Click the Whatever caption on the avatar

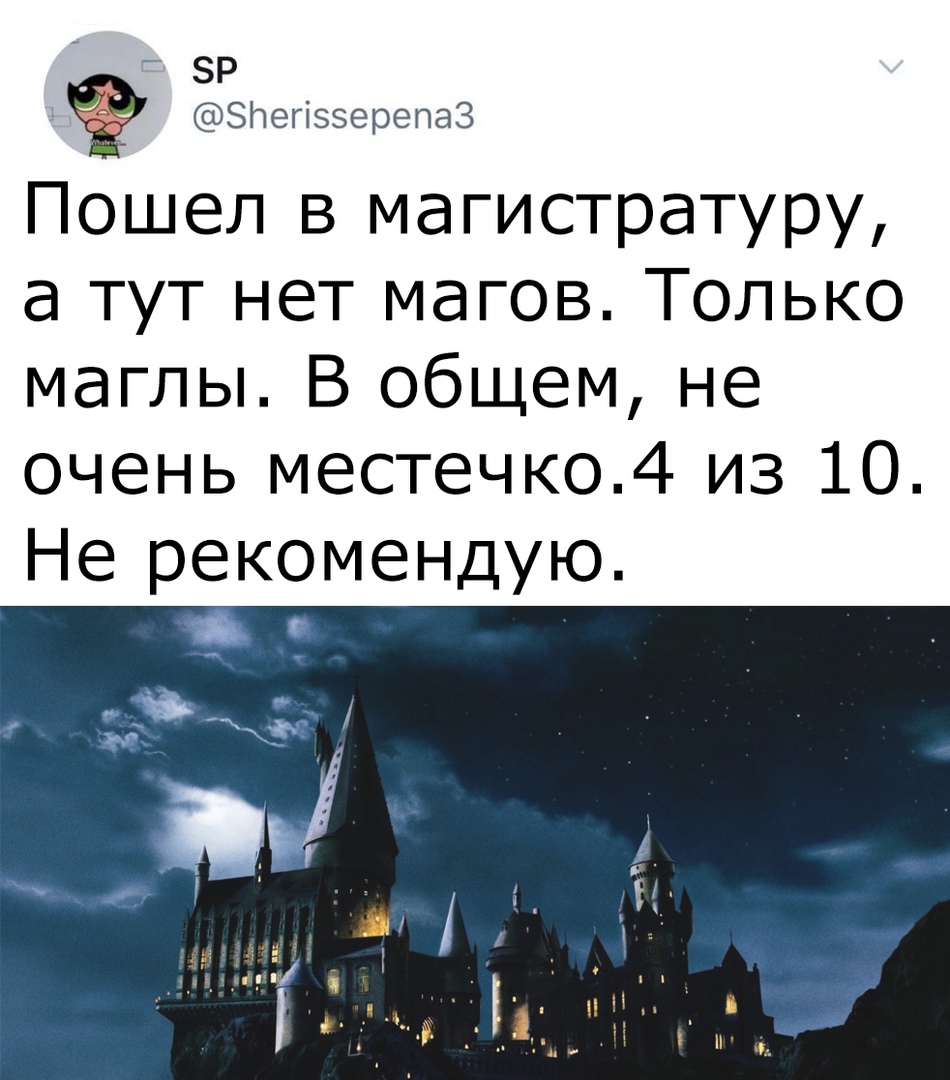108,143
